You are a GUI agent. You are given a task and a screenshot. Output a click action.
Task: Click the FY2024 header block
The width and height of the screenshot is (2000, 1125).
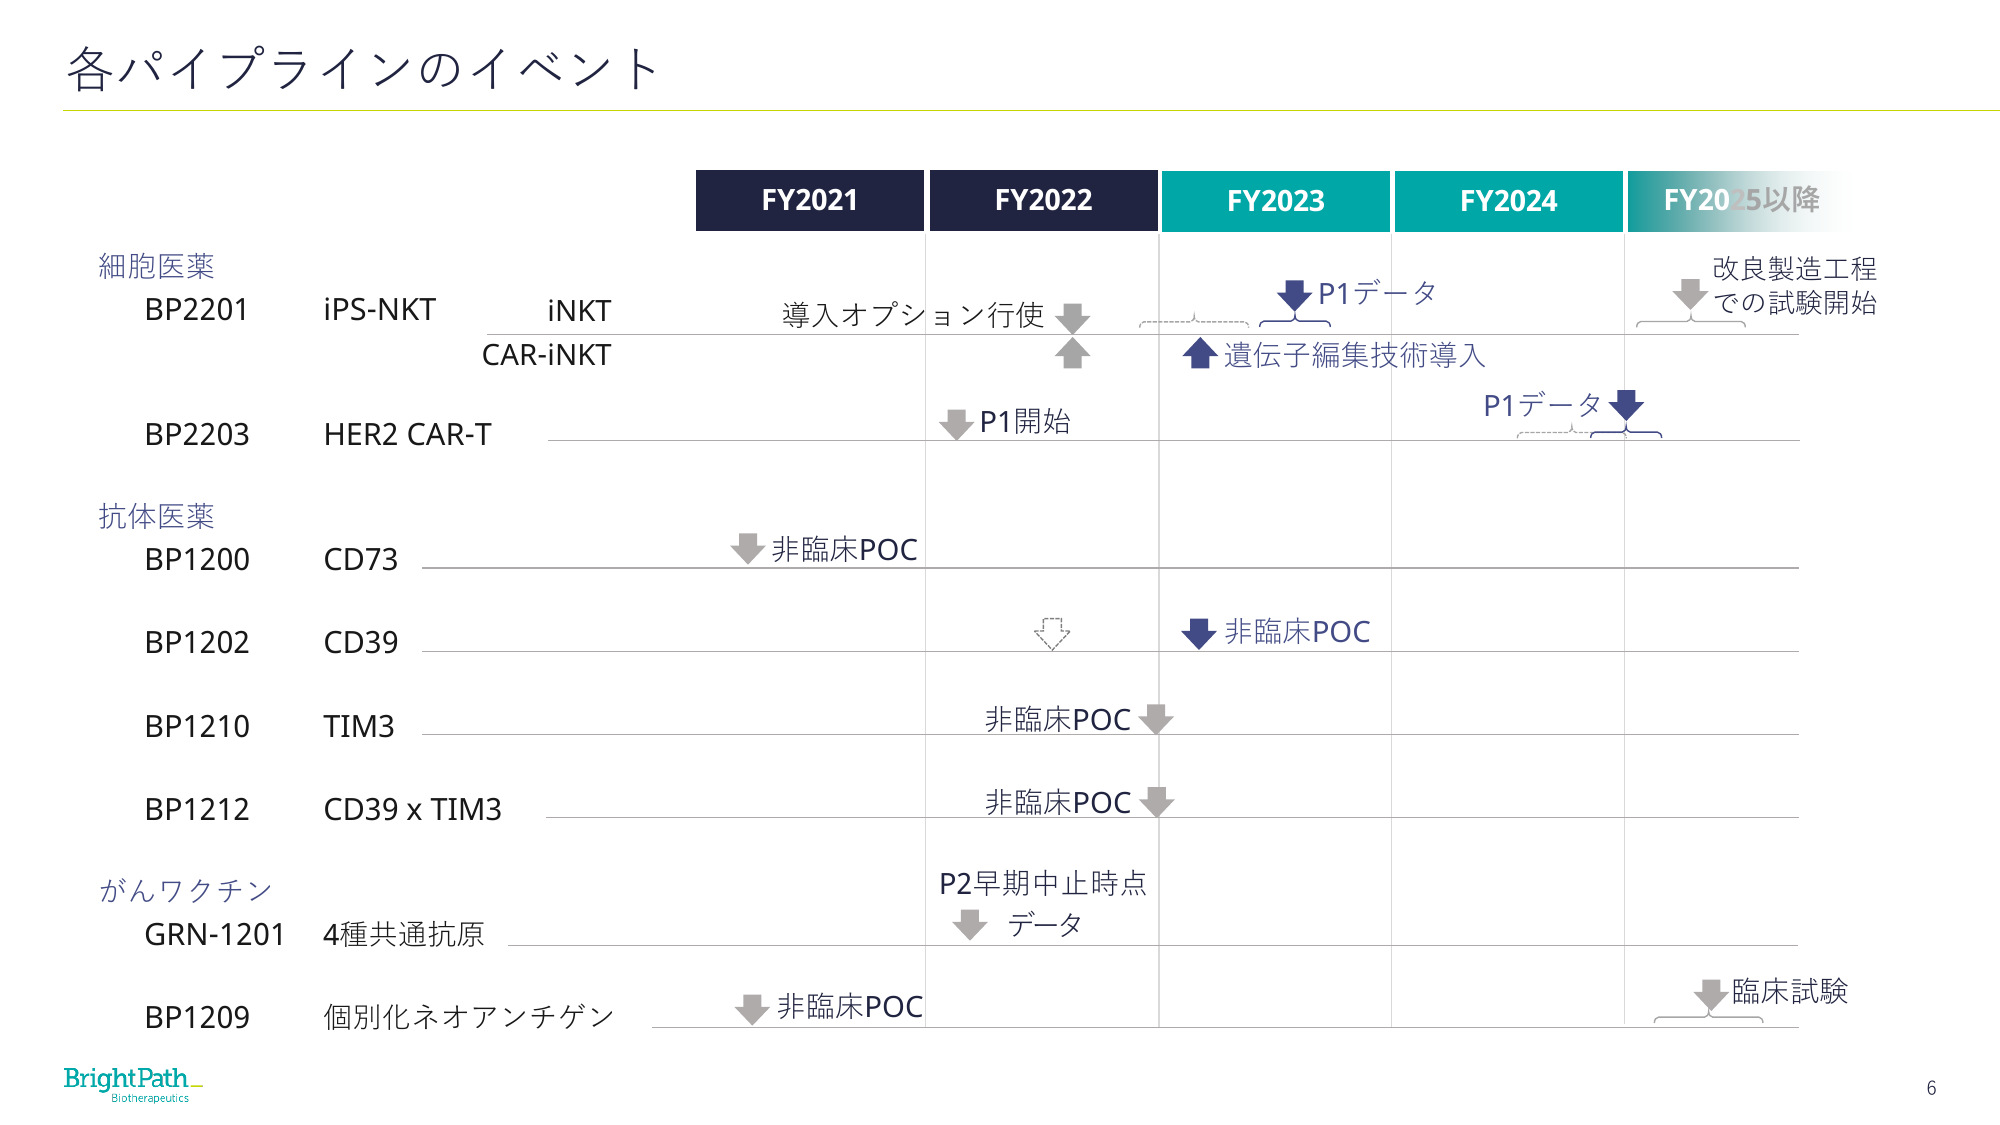click(1509, 201)
